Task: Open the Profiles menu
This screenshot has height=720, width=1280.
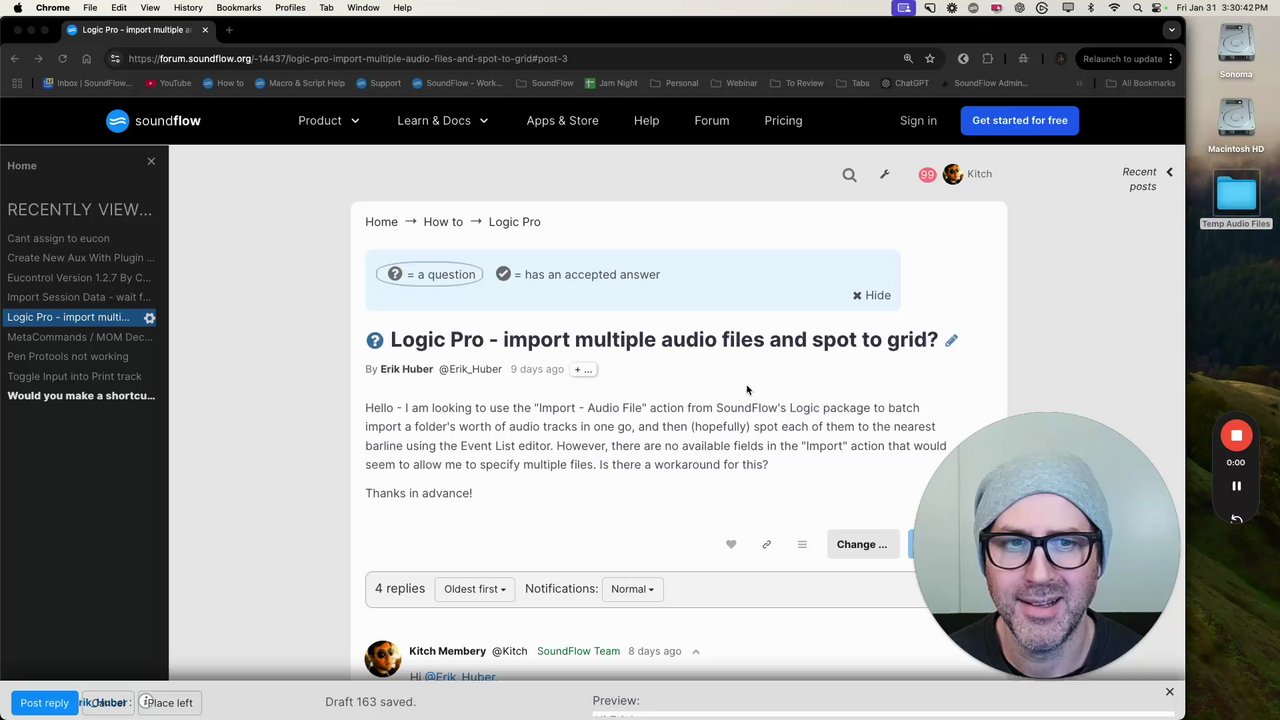Action: (x=290, y=8)
